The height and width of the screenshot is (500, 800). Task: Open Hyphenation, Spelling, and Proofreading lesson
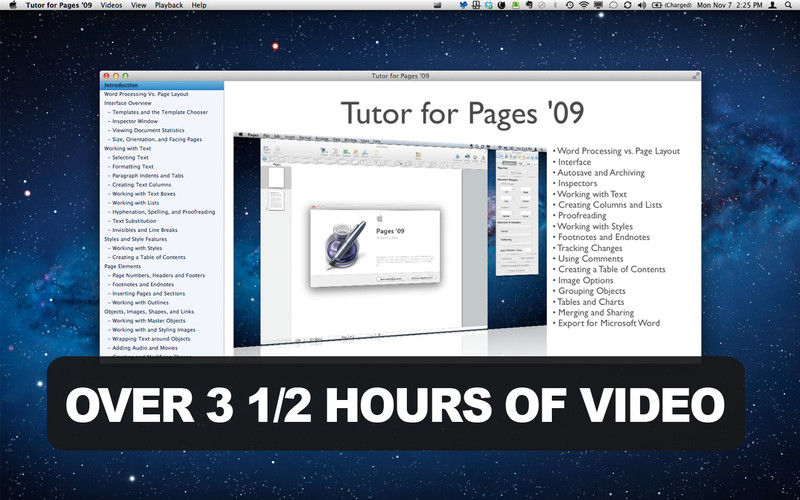point(162,212)
